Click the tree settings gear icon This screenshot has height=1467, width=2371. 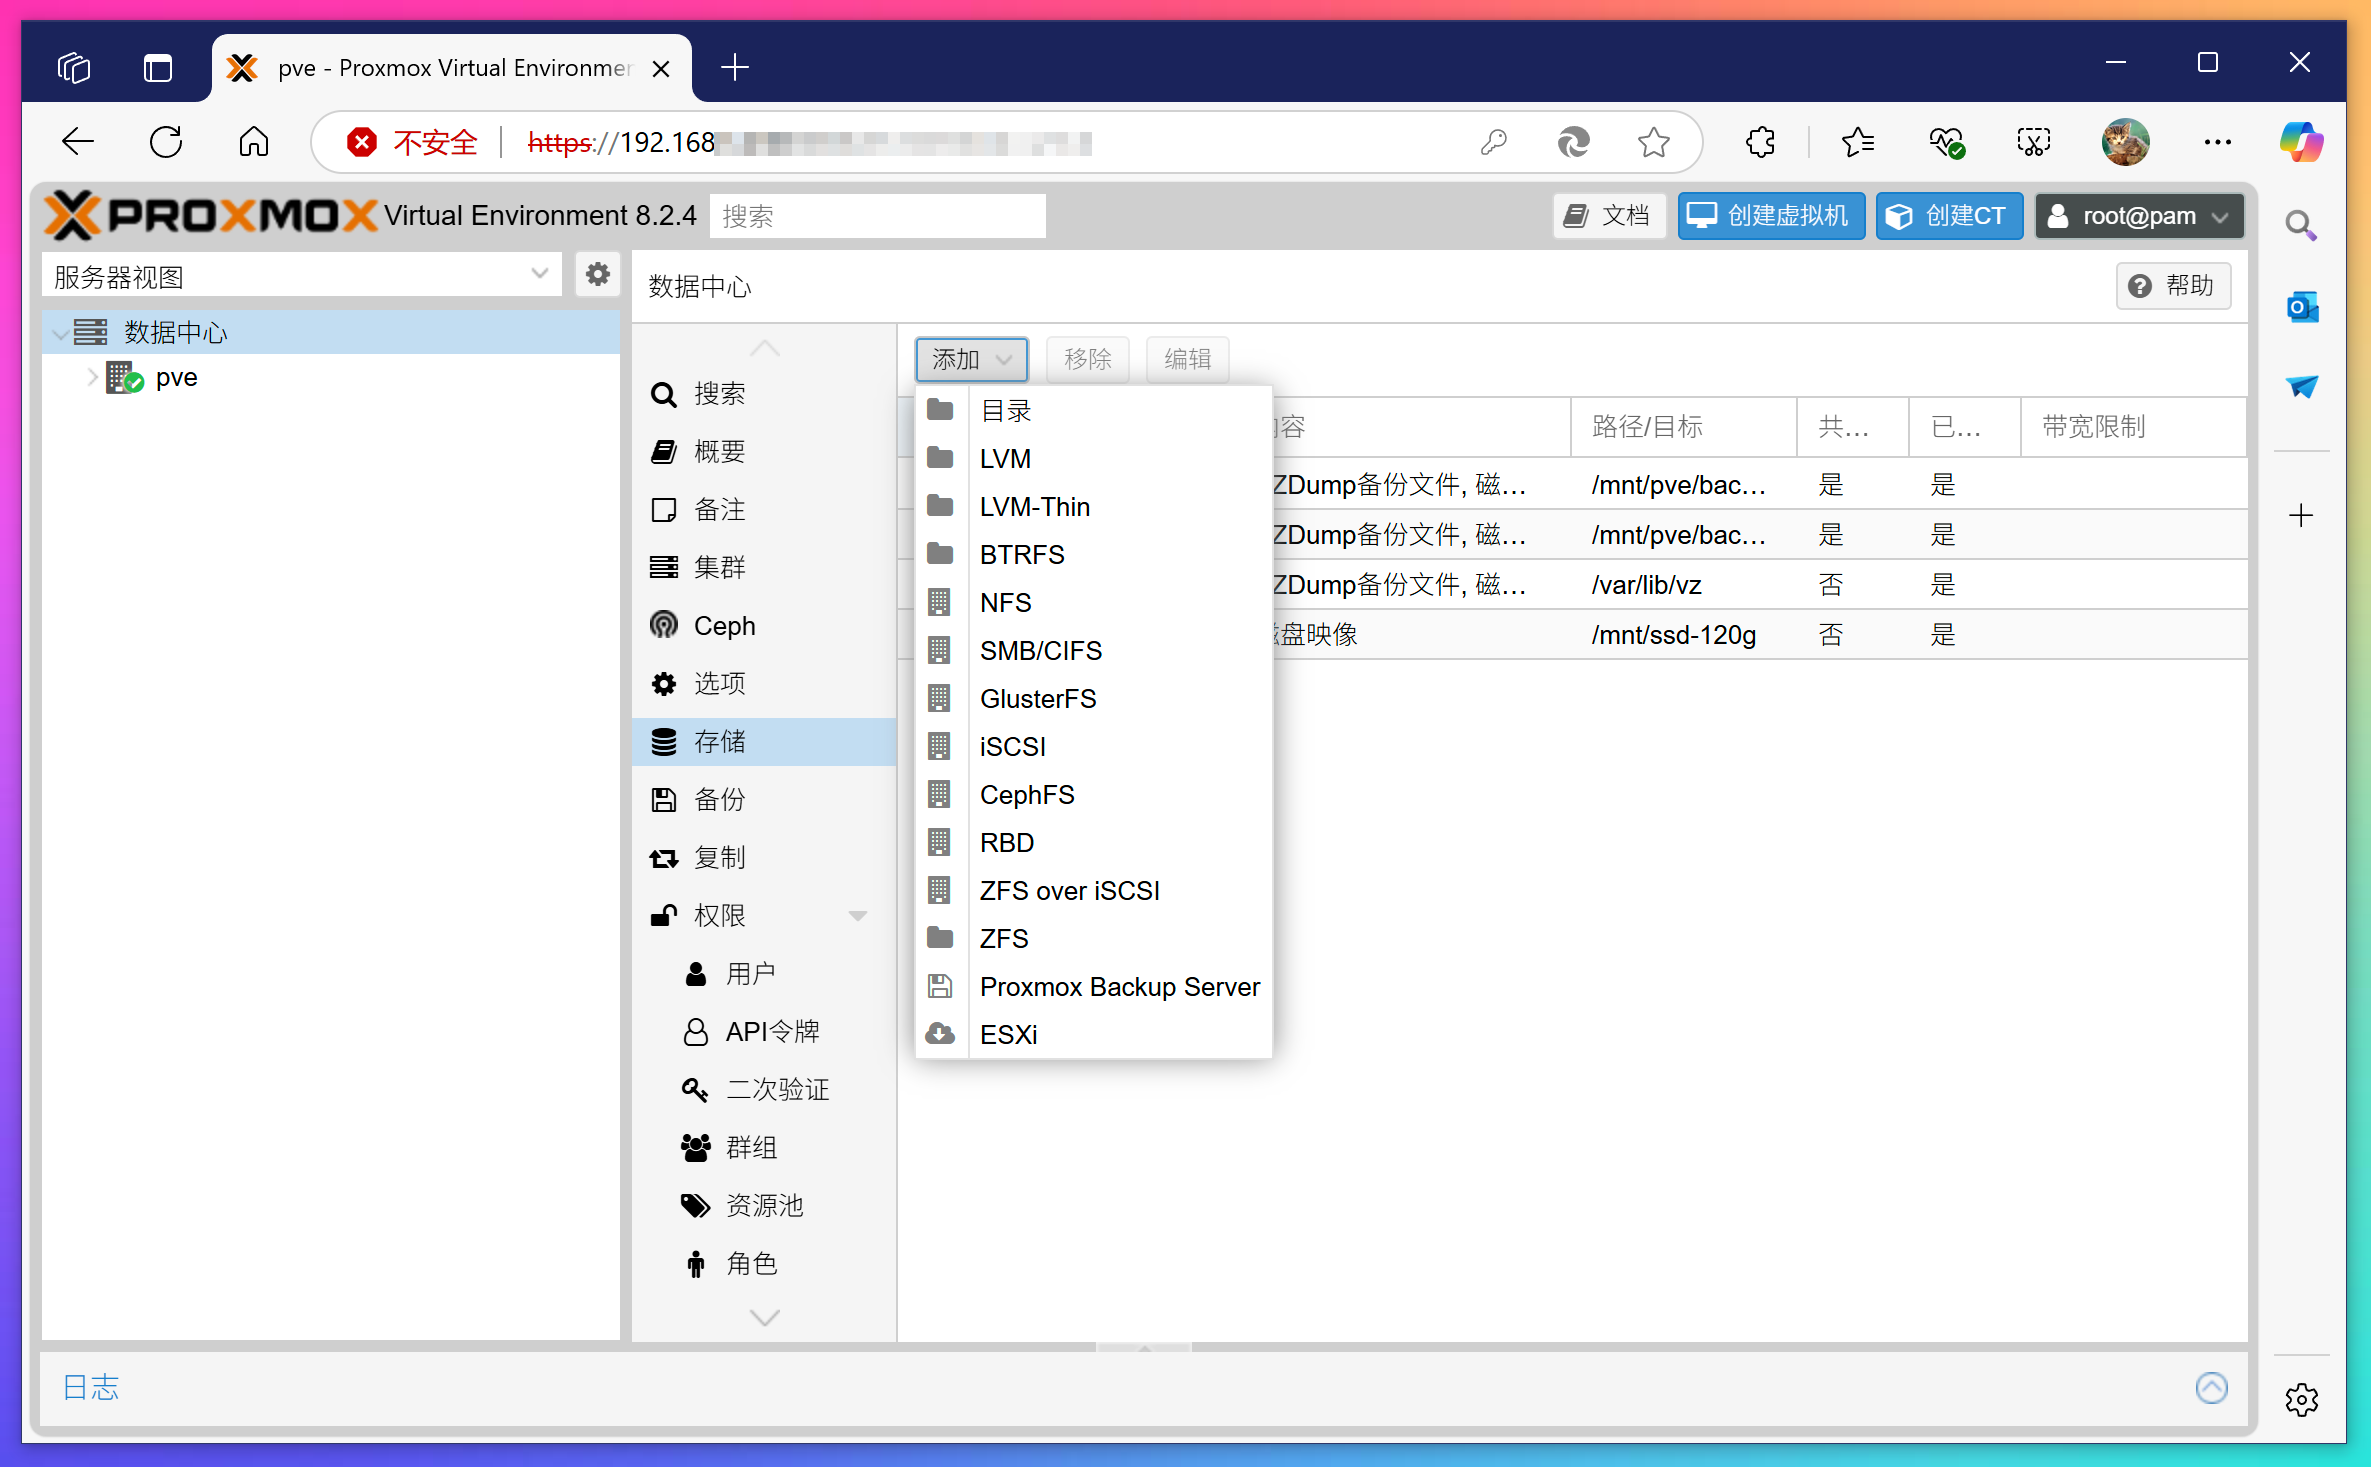(597, 274)
